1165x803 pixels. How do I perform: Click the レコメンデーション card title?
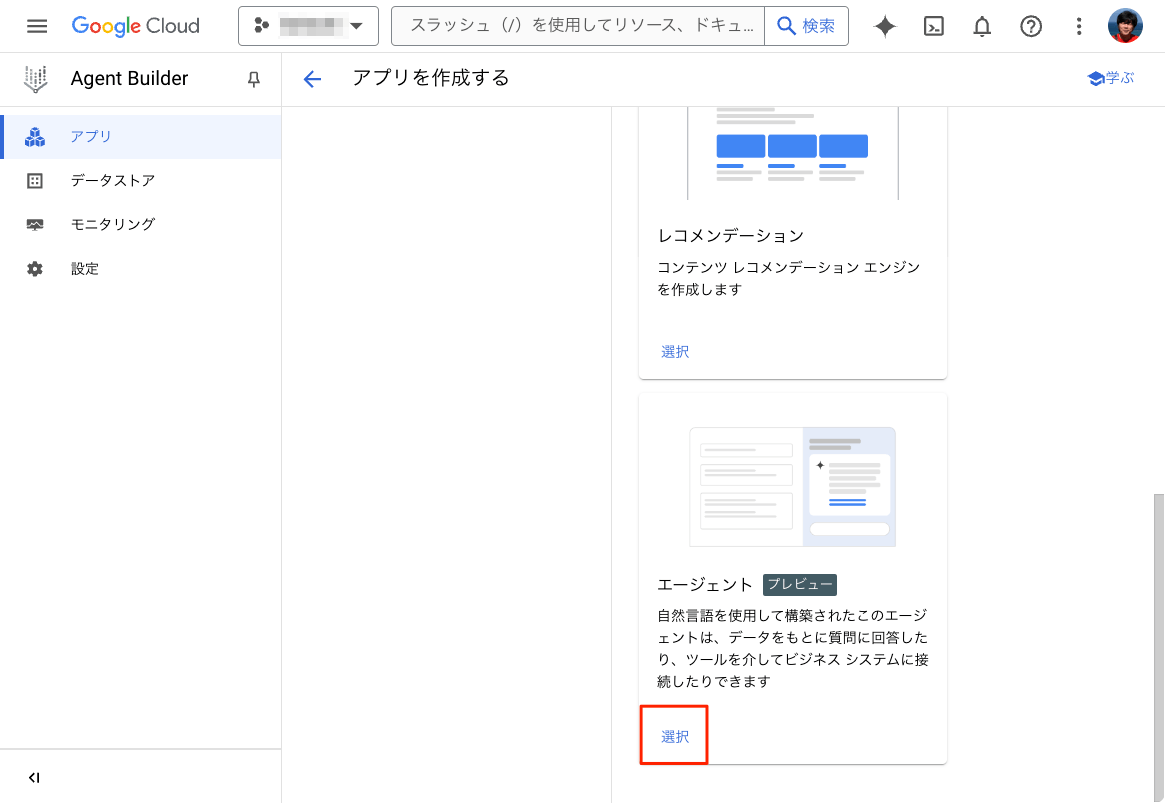730,235
